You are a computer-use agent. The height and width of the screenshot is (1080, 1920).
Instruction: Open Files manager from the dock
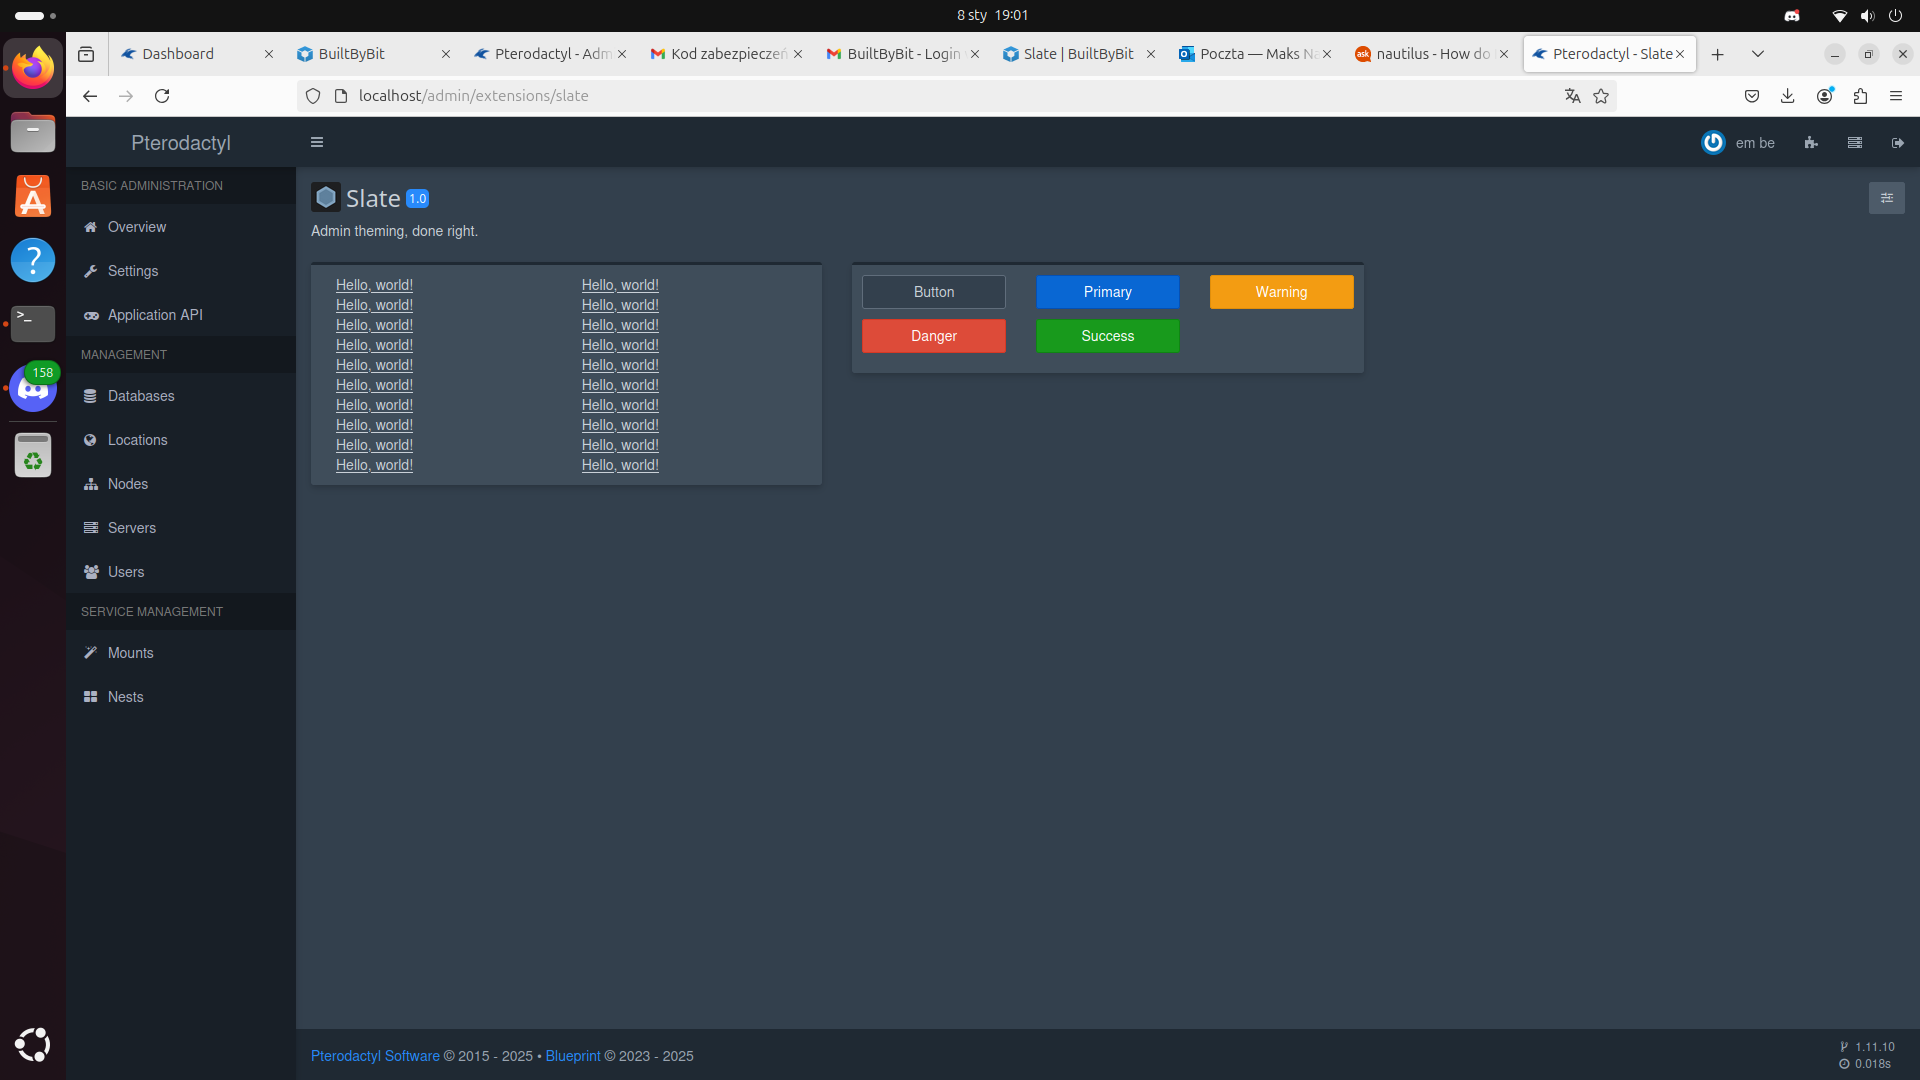(33, 132)
